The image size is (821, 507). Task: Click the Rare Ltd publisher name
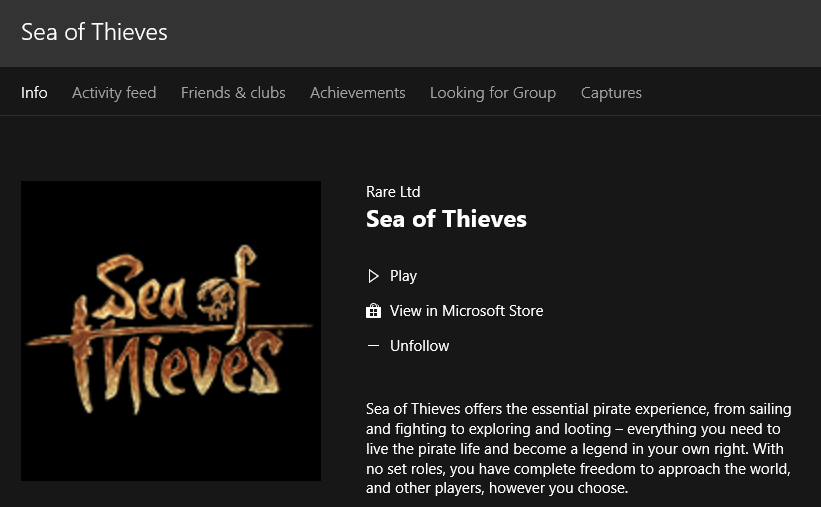pos(393,192)
